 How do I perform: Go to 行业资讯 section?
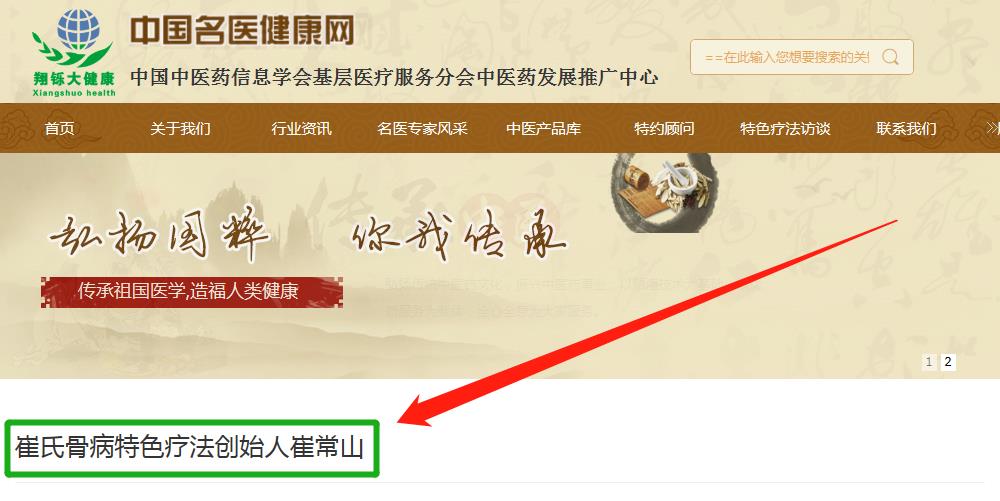(301, 129)
